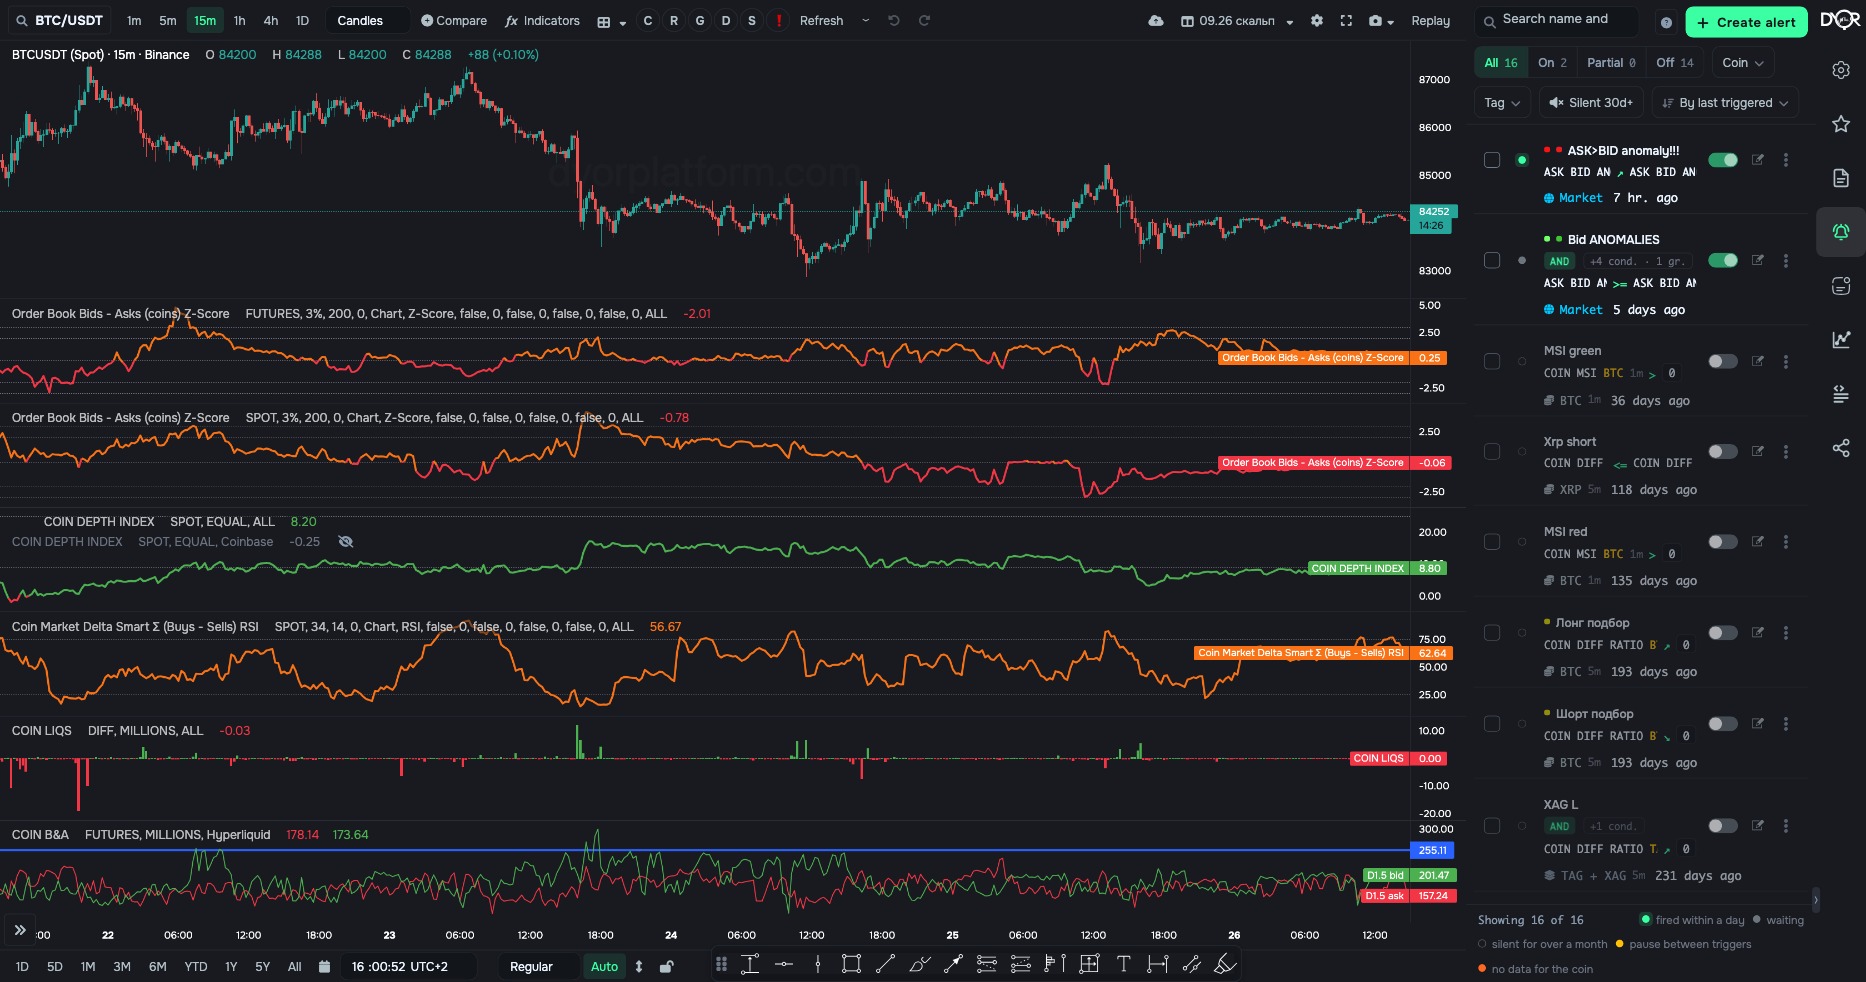The width and height of the screenshot is (1866, 982).
Task: Undo last chart action
Action: click(x=894, y=21)
